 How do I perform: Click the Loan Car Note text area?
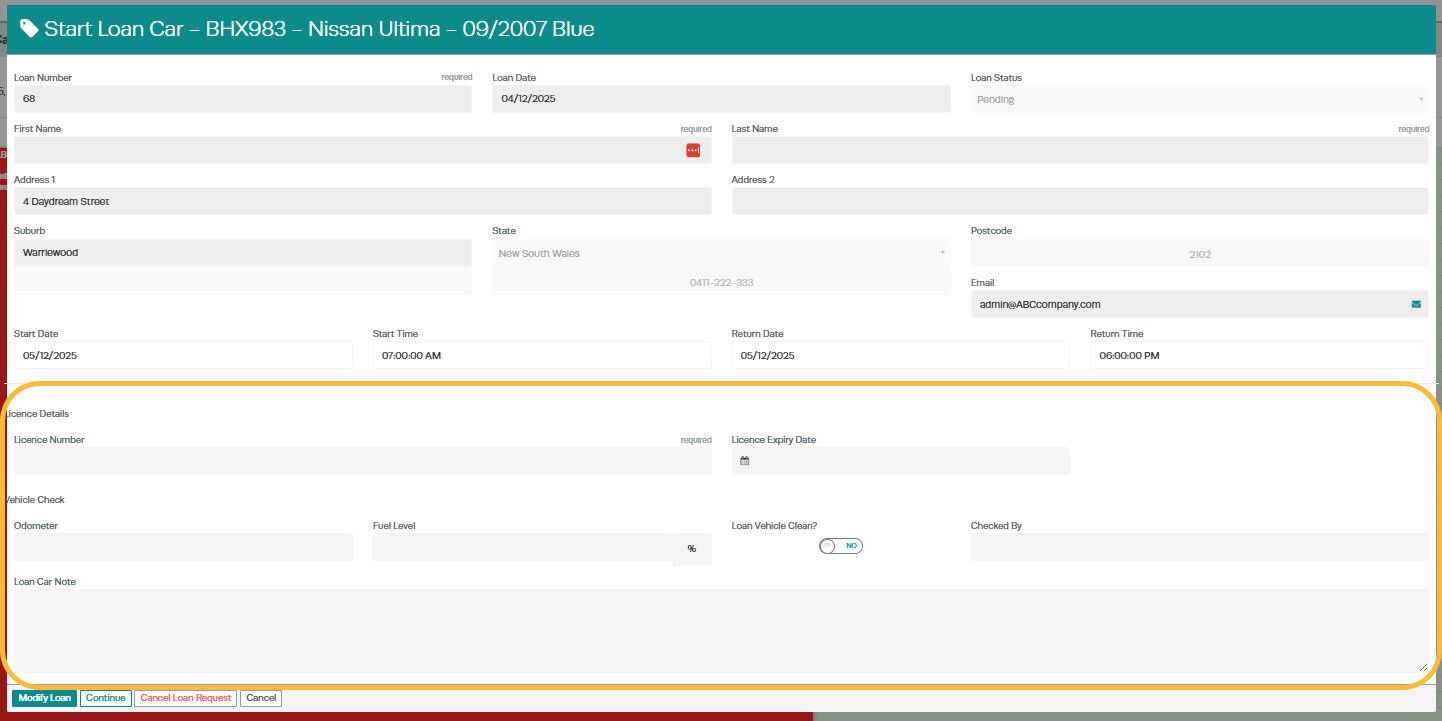721,630
